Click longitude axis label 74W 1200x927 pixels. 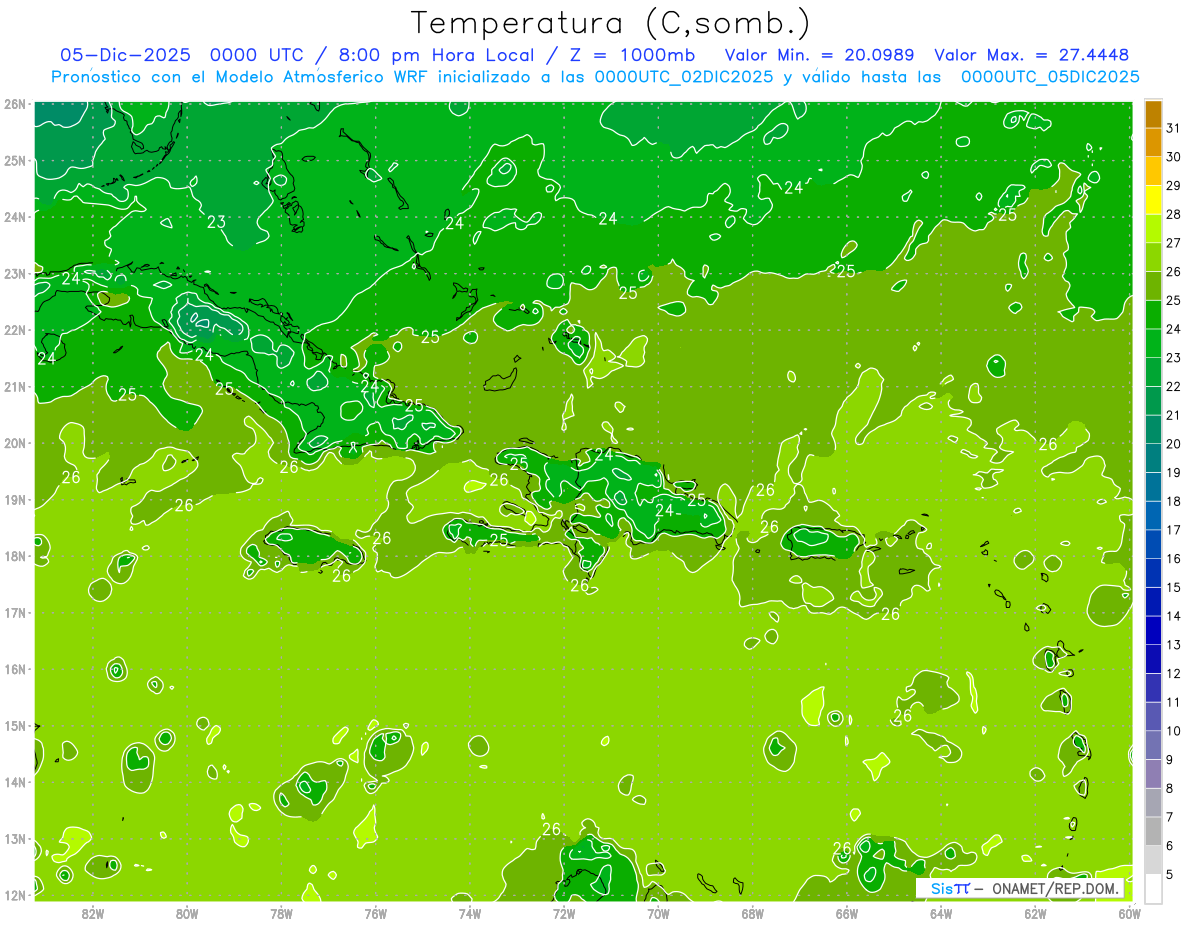[470, 913]
